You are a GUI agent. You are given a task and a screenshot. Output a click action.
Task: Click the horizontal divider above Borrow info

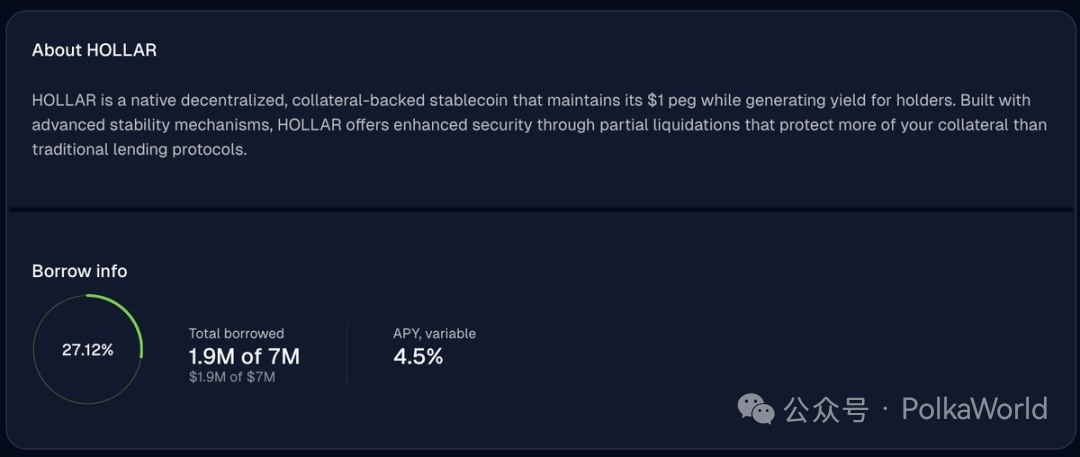tap(540, 210)
